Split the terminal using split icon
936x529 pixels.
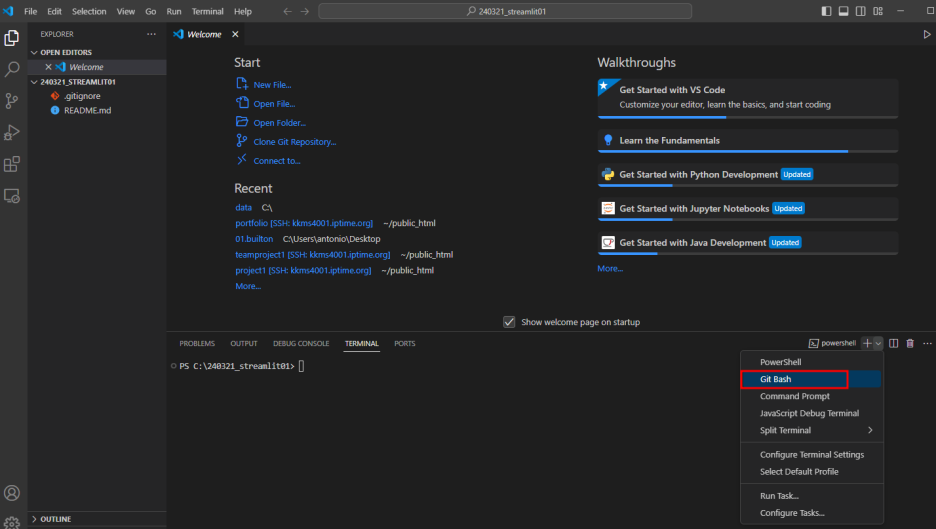tap(894, 343)
